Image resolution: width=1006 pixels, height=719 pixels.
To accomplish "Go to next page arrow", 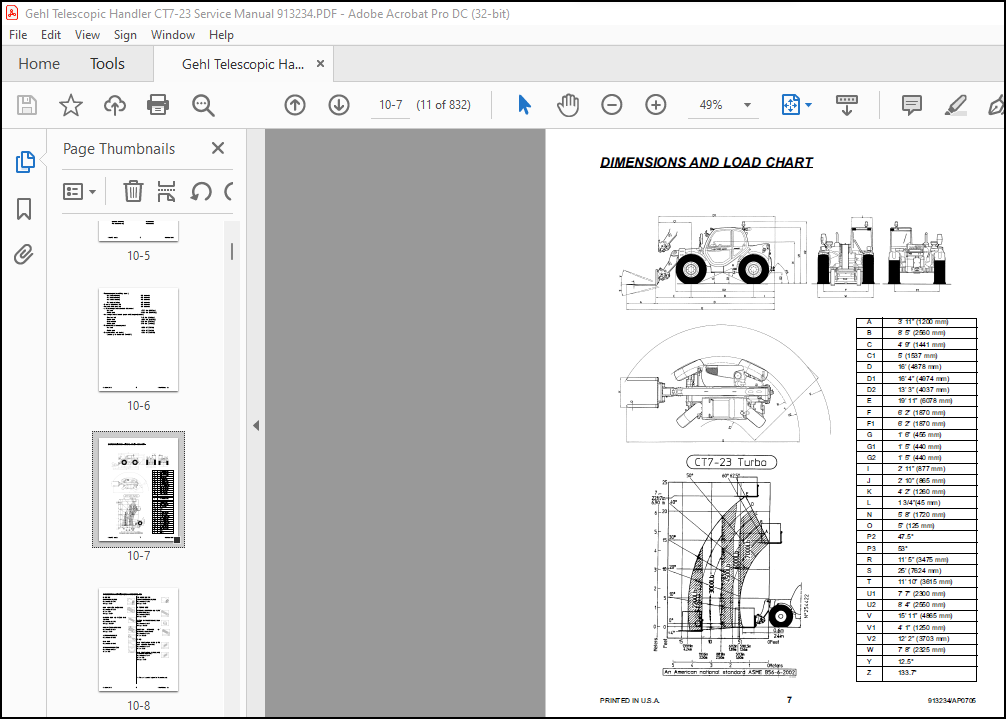I will (x=339, y=105).
